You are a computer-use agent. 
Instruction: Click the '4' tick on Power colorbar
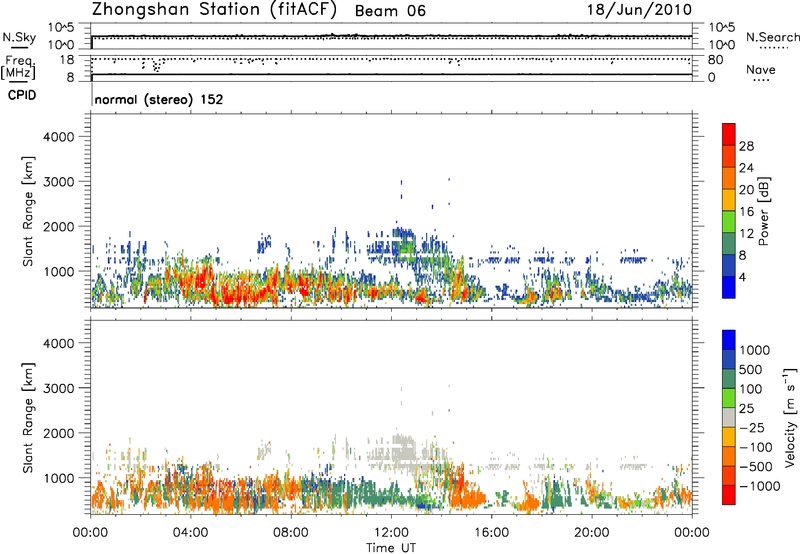[x=743, y=278]
